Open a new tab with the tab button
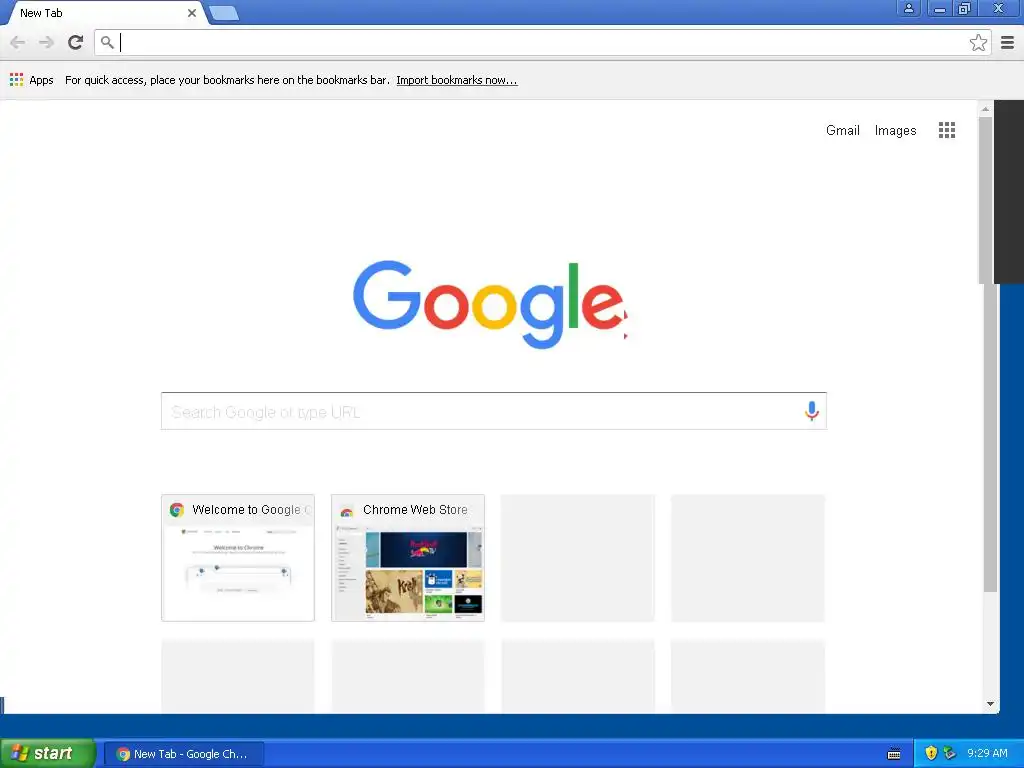 click(x=224, y=13)
